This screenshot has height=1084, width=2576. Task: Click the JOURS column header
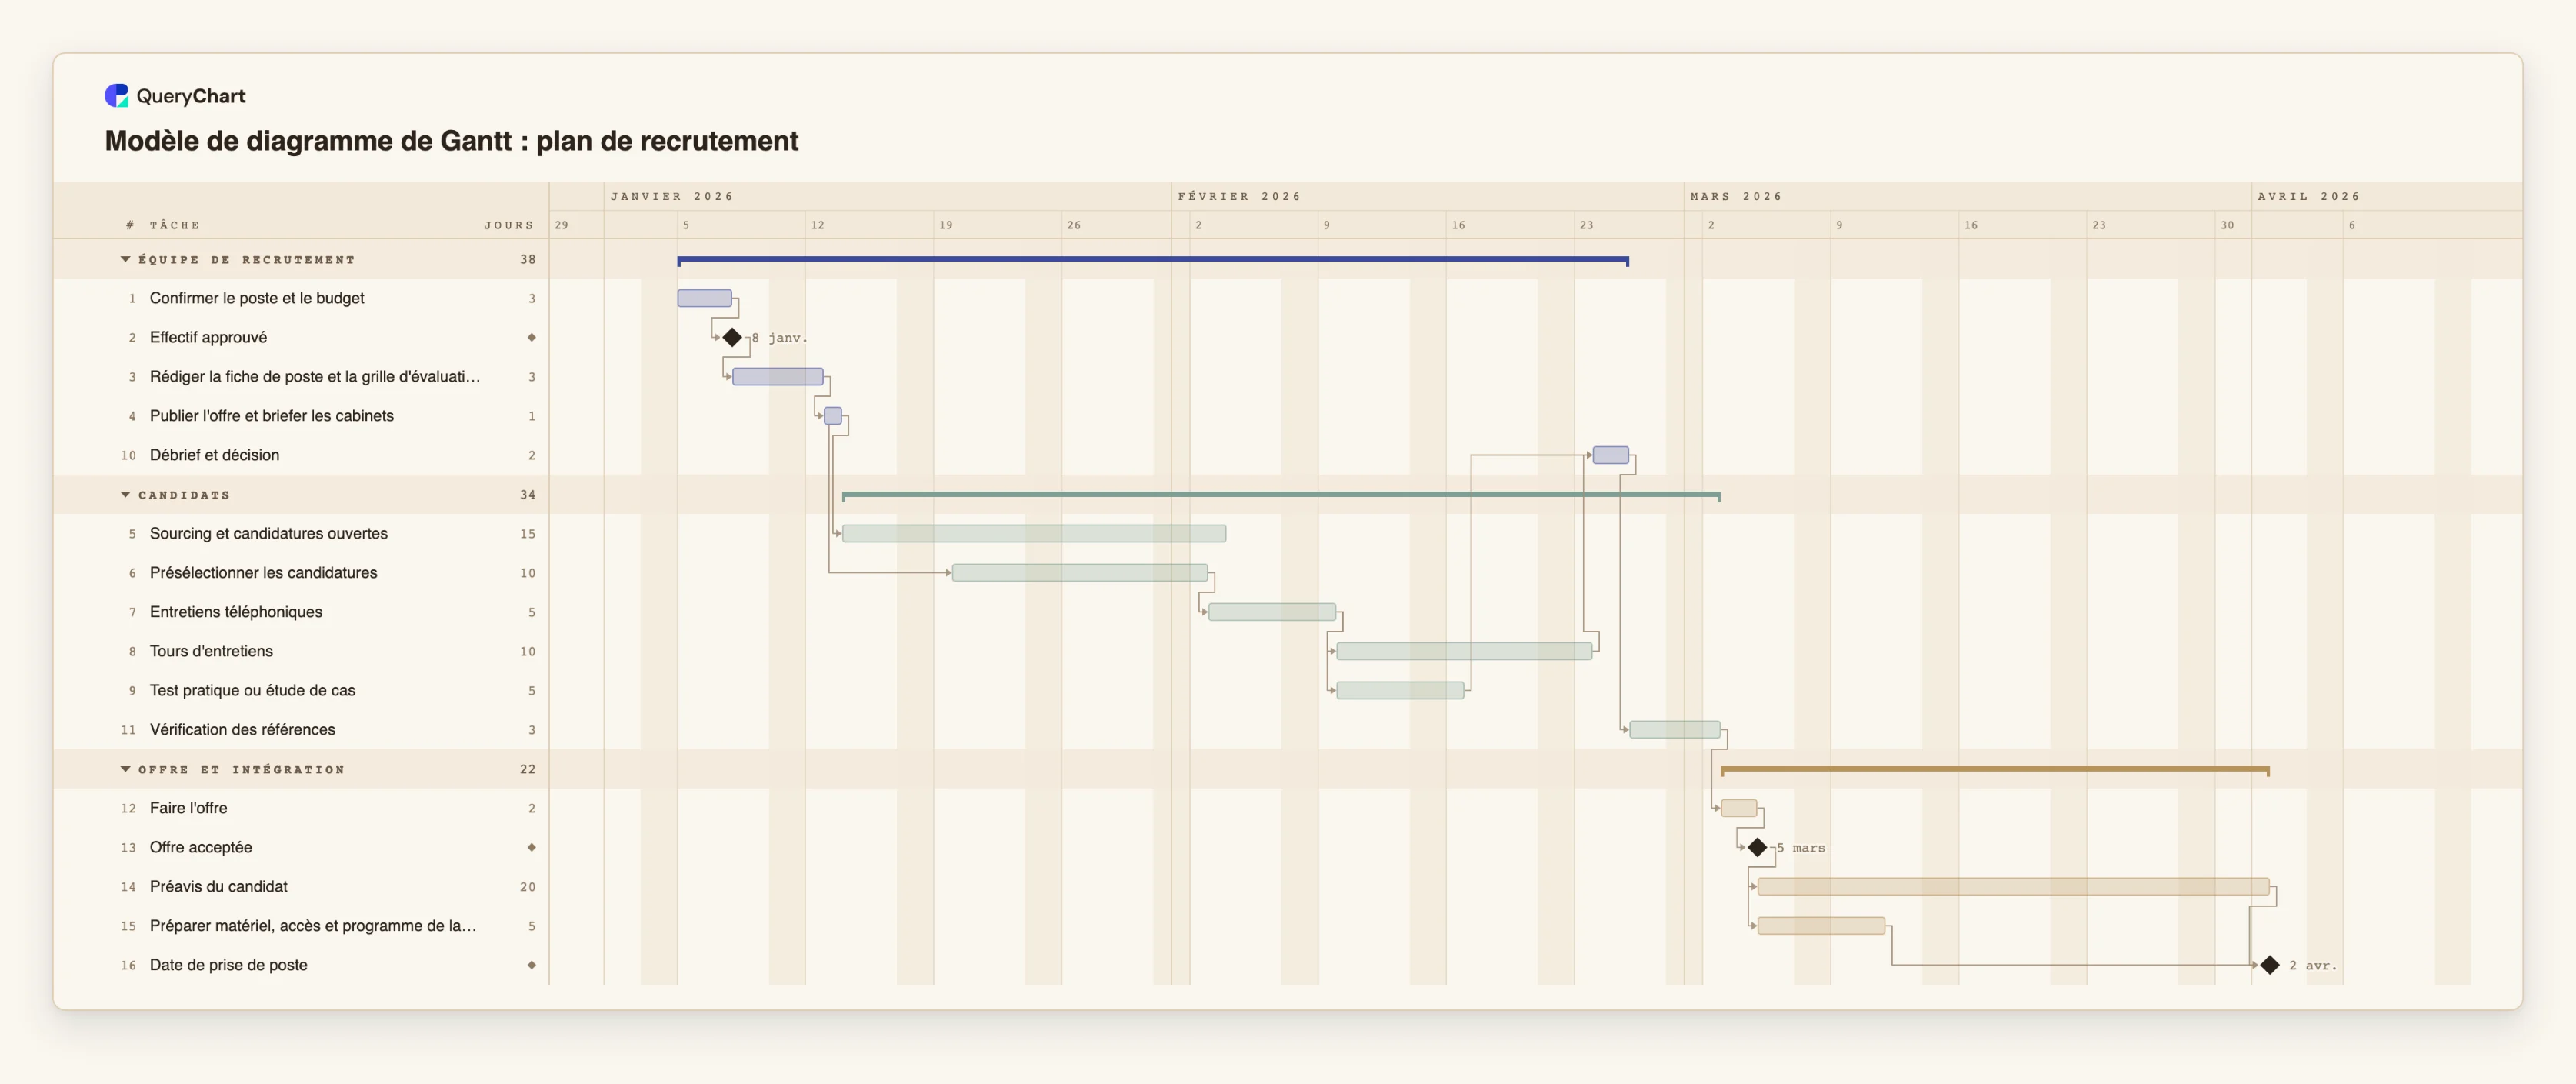[x=509, y=225]
